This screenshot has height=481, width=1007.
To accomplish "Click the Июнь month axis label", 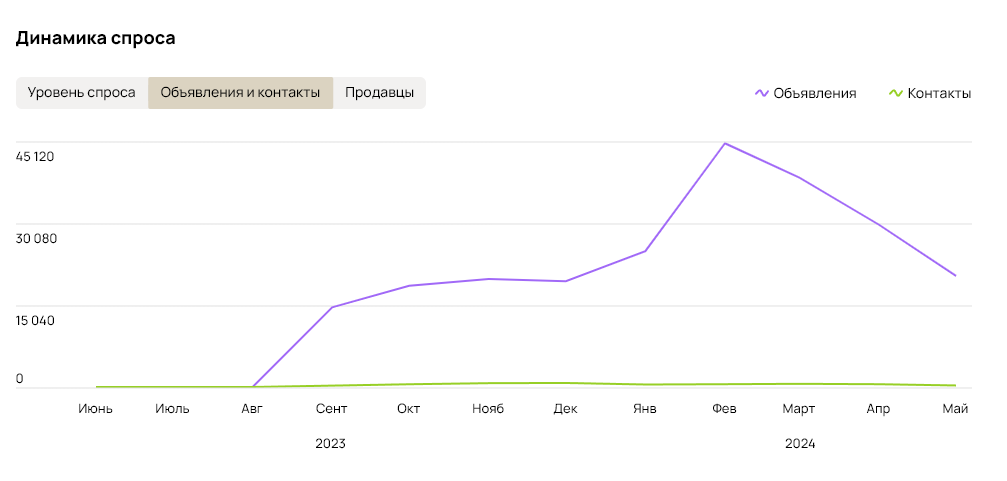I will [96, 409].
